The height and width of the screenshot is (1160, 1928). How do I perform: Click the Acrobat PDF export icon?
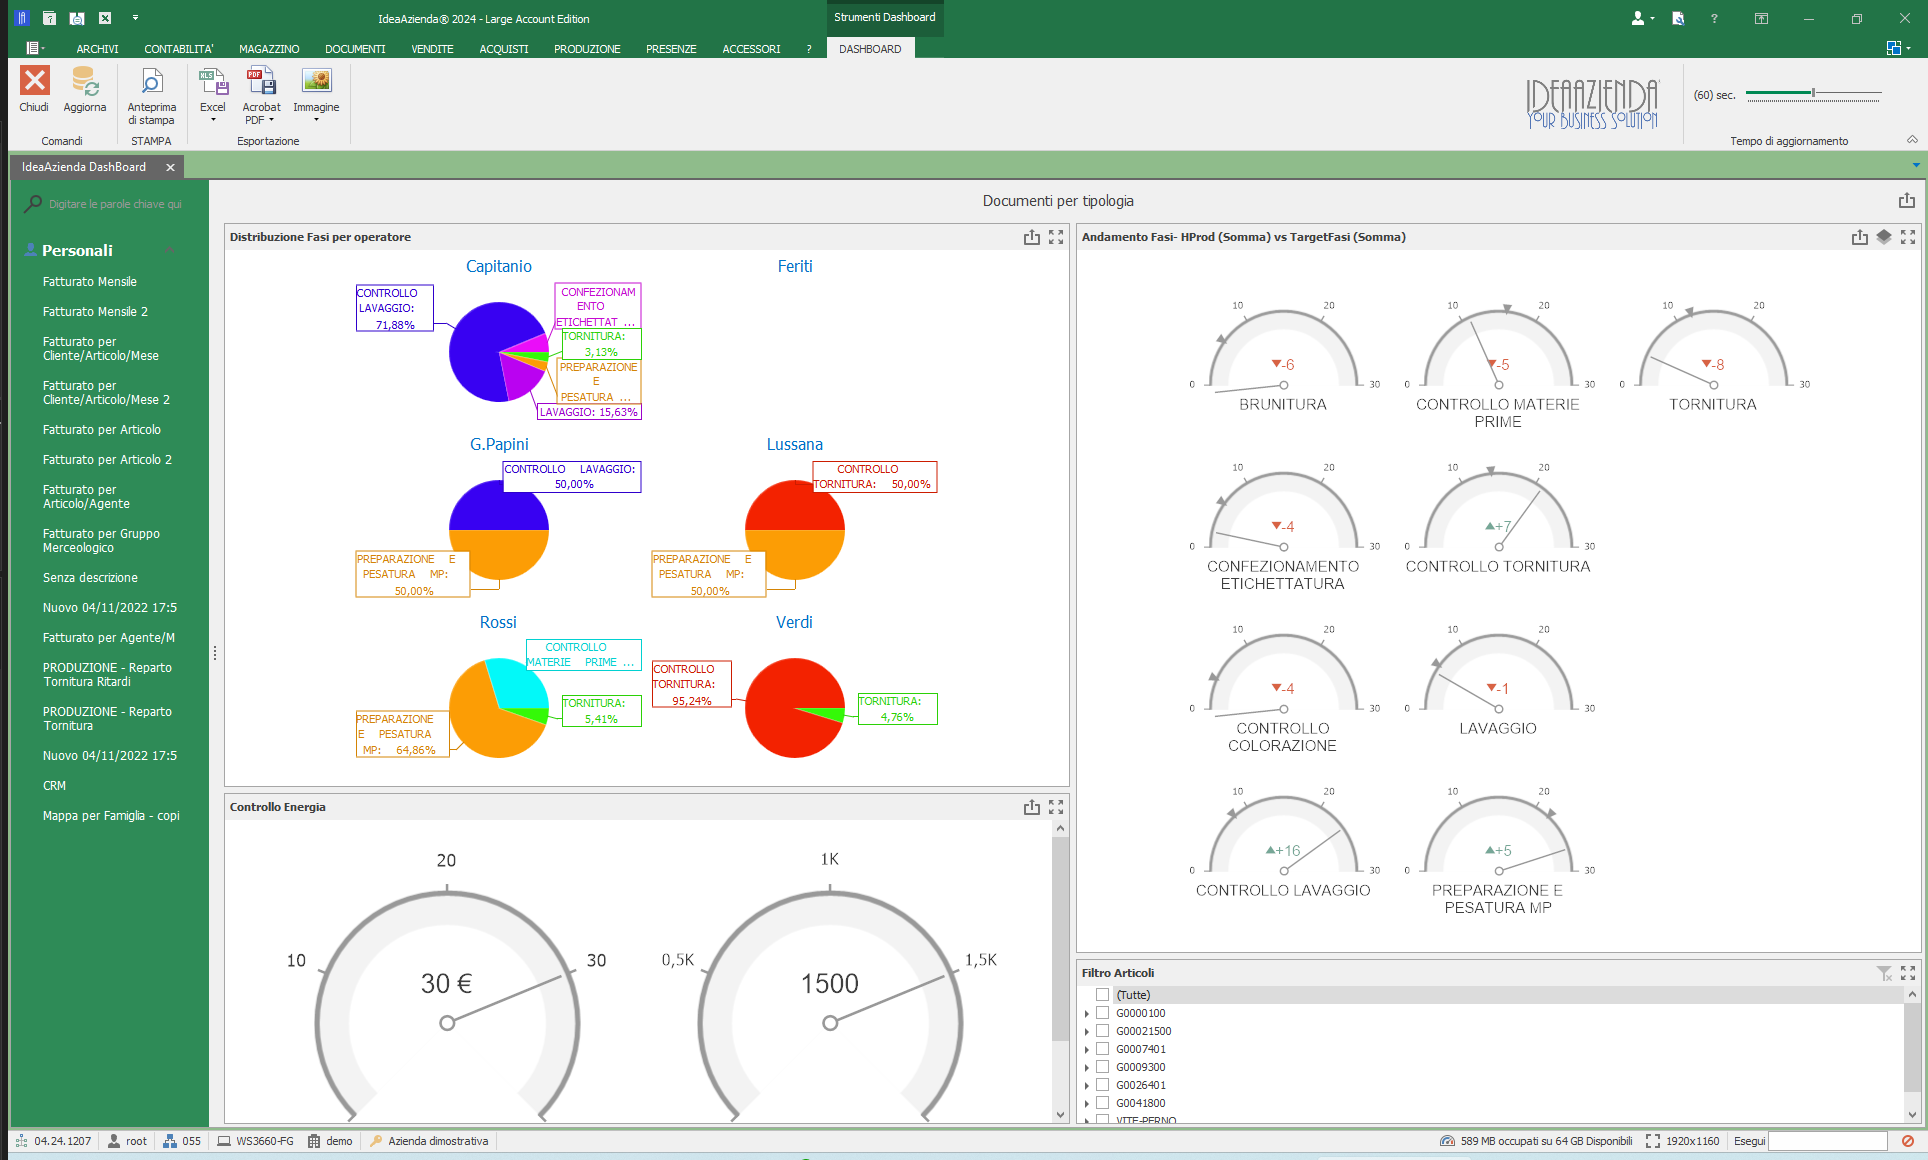[x=261, y=81]
